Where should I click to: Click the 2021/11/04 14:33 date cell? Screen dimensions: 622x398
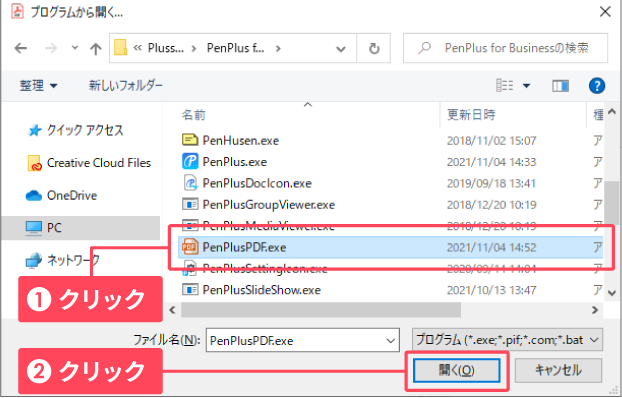[x=491, y=162]
